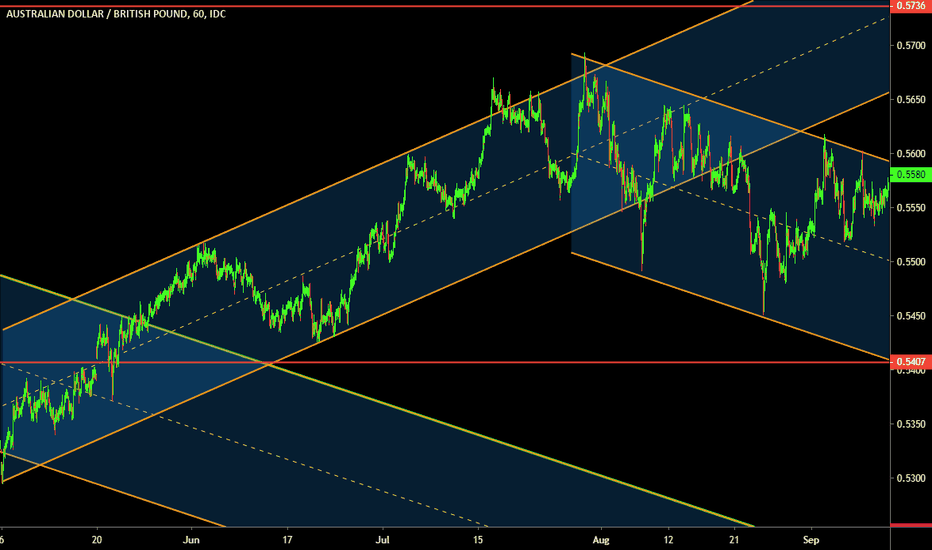Select the red horizontal line at 0.5407
The height and width of the screenshot is (550, 932).
tap(445, 362)
